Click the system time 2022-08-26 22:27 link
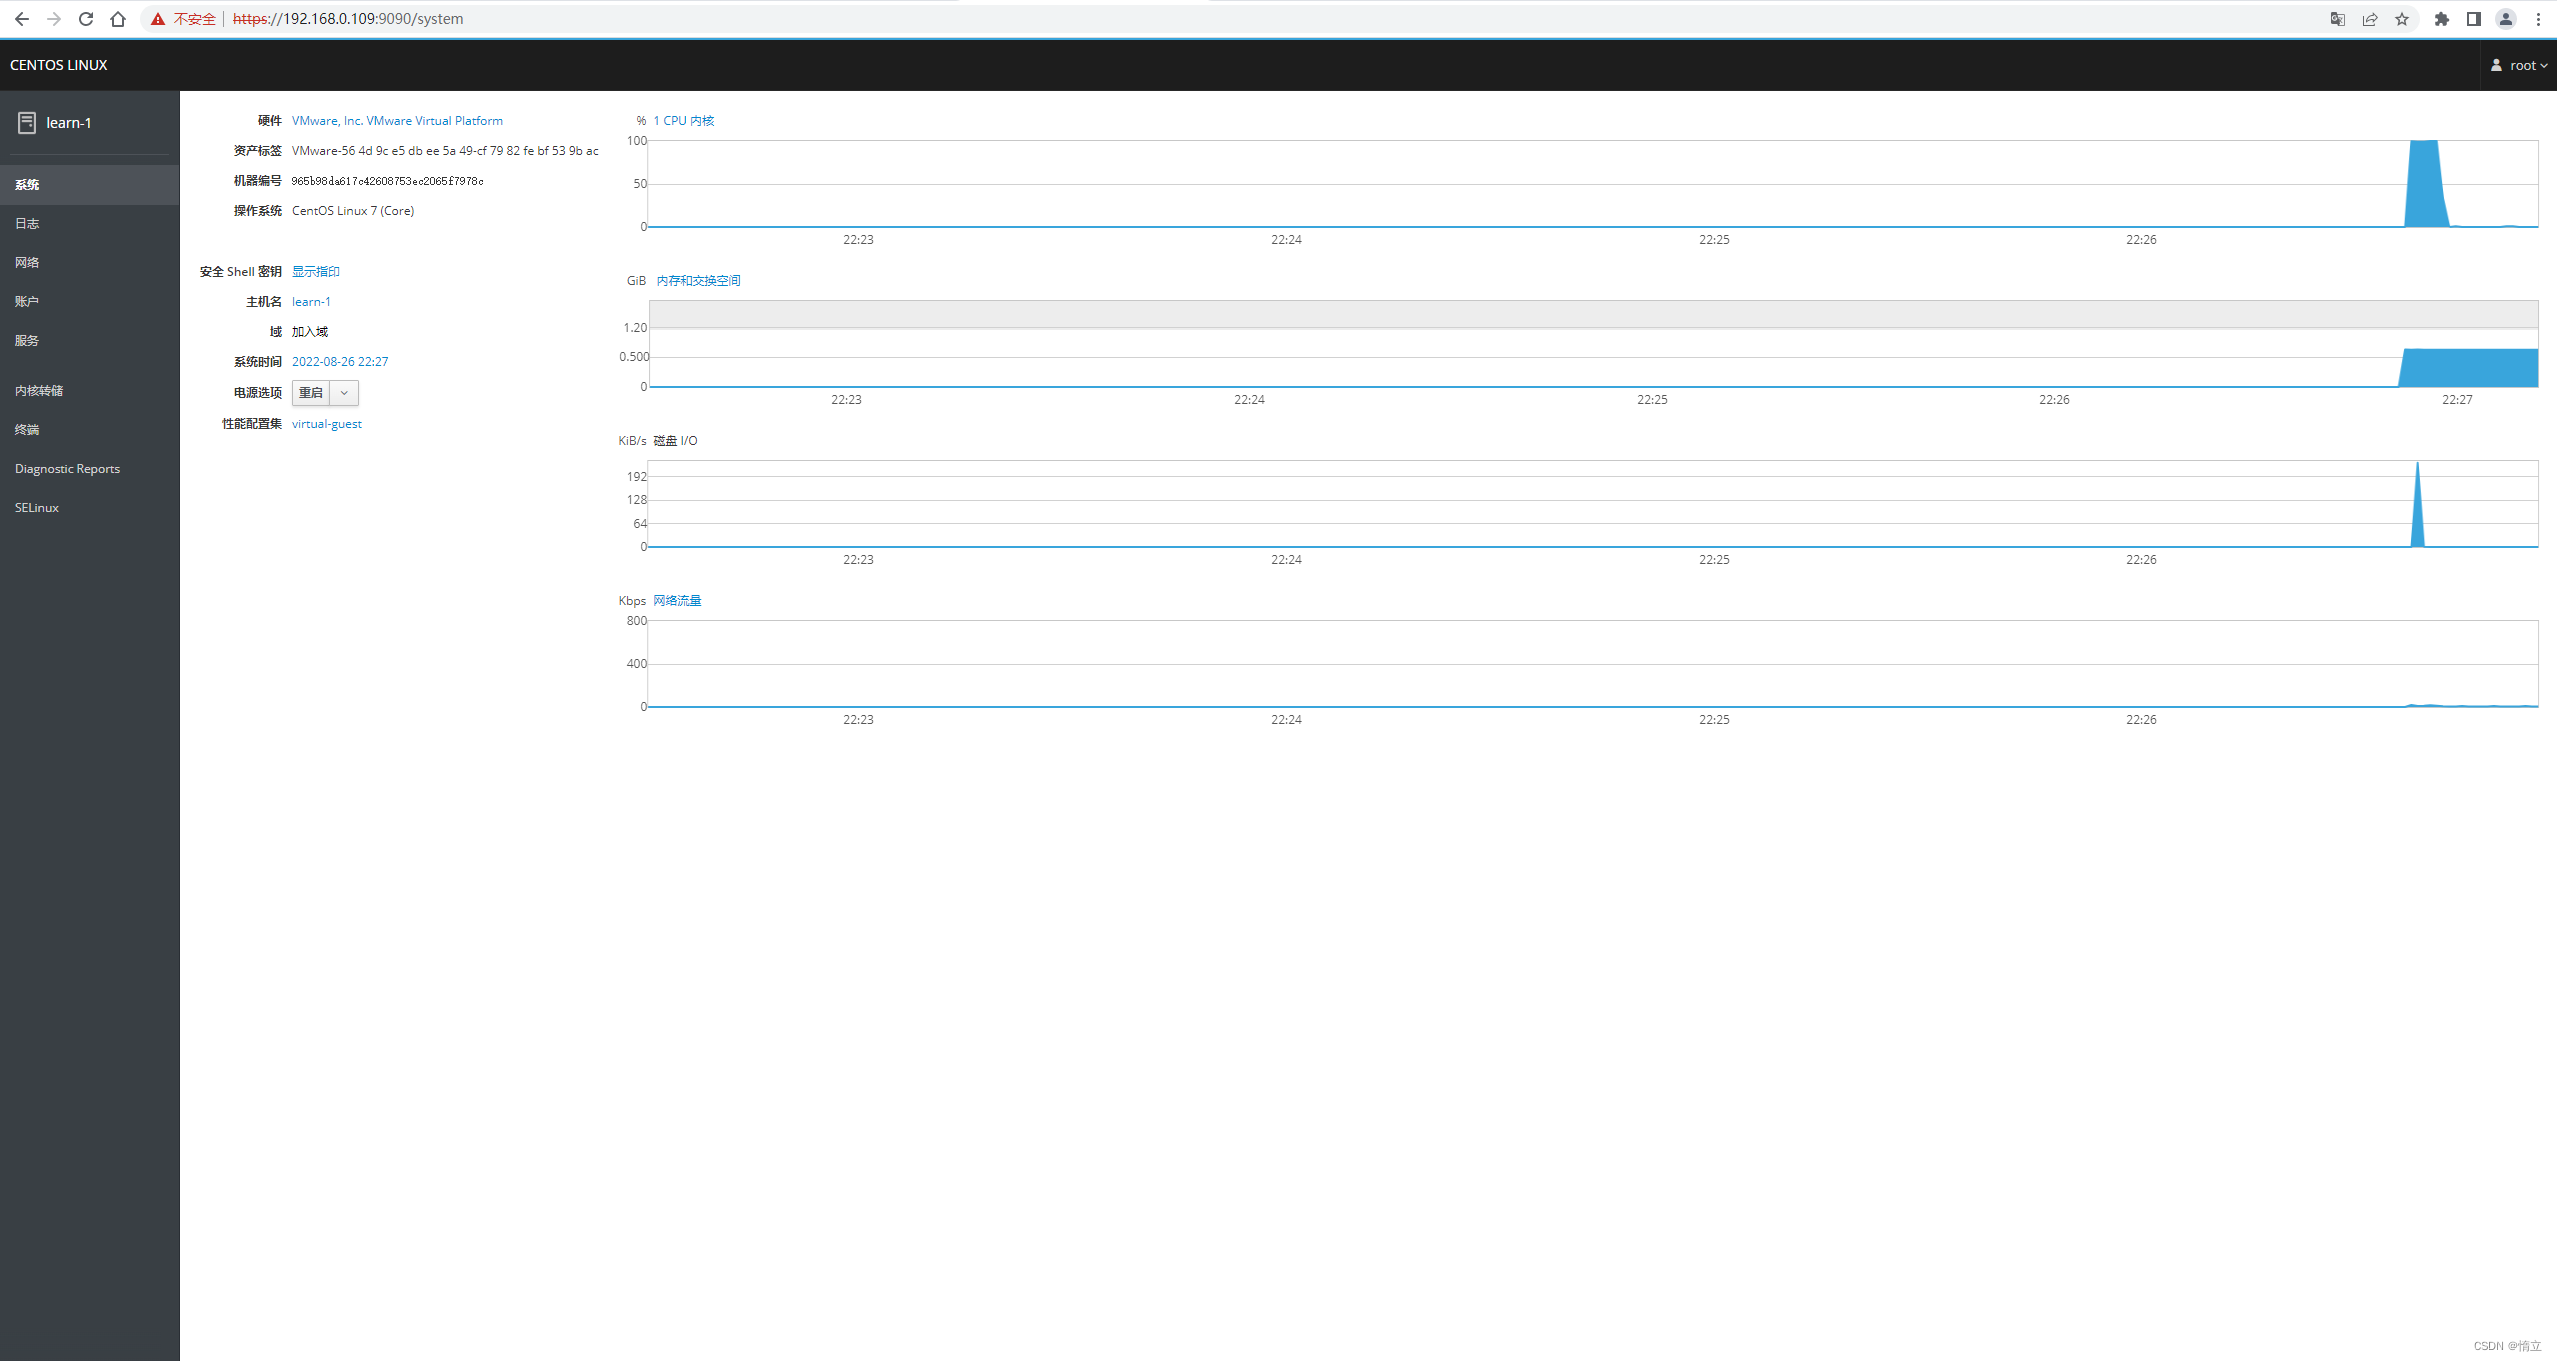 tap(339, 362)
